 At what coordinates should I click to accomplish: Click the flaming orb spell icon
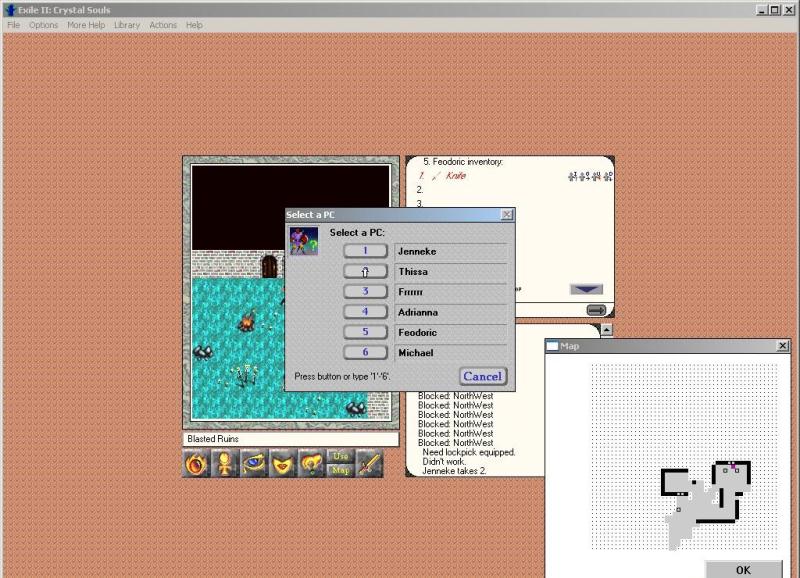[x=197, y=464]
